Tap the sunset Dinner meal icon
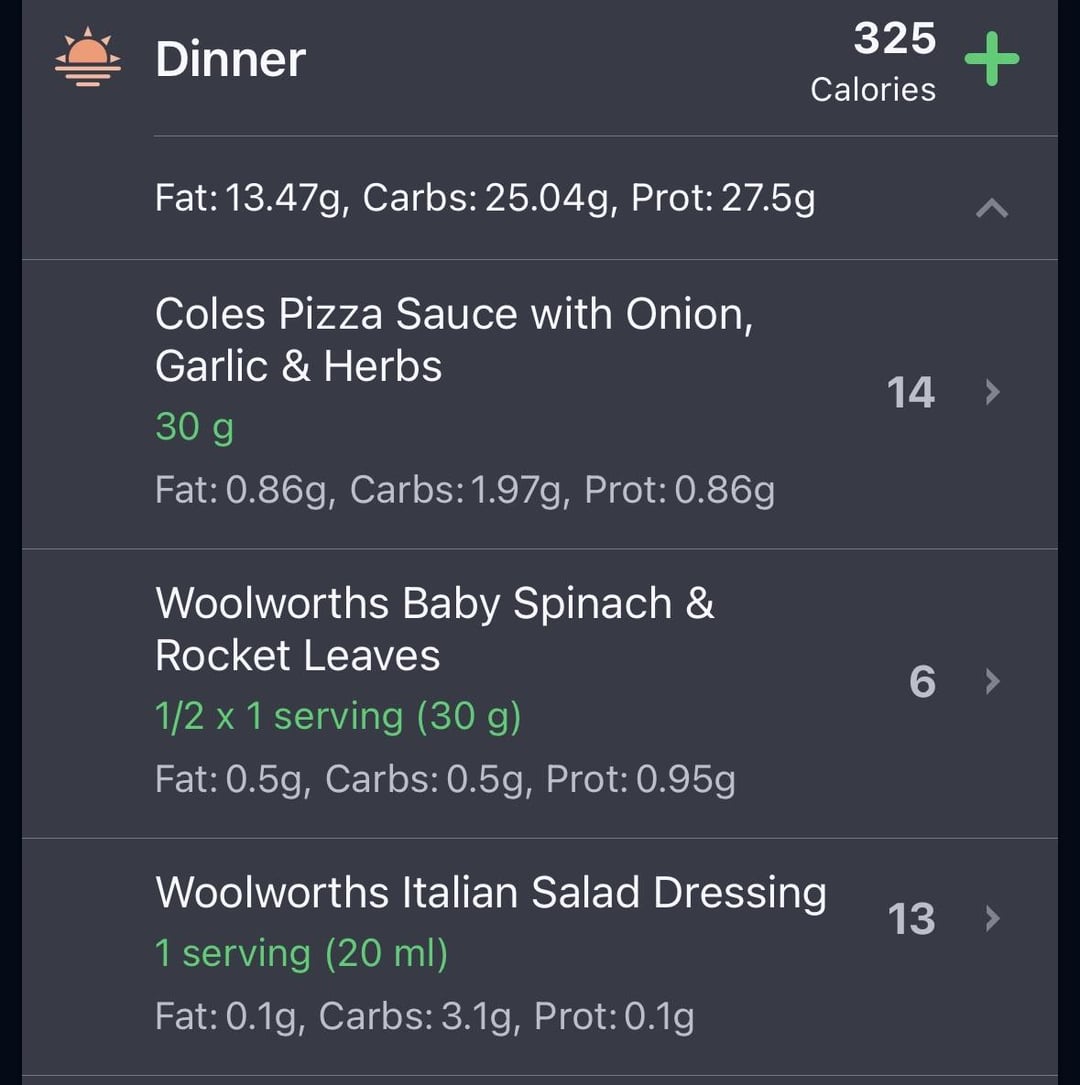 pyautogui.click(x=88, y=57)
